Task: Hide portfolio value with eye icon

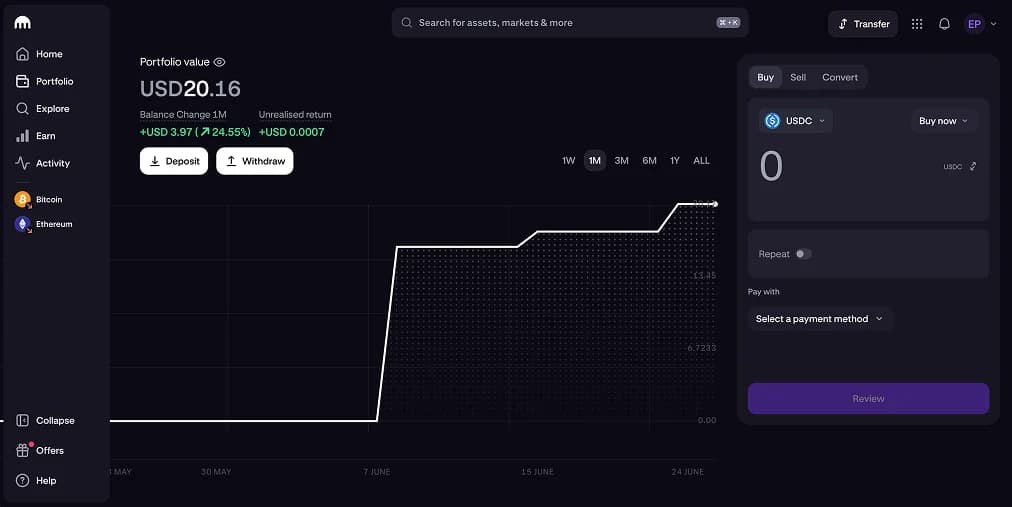Action: click(219, 62)
